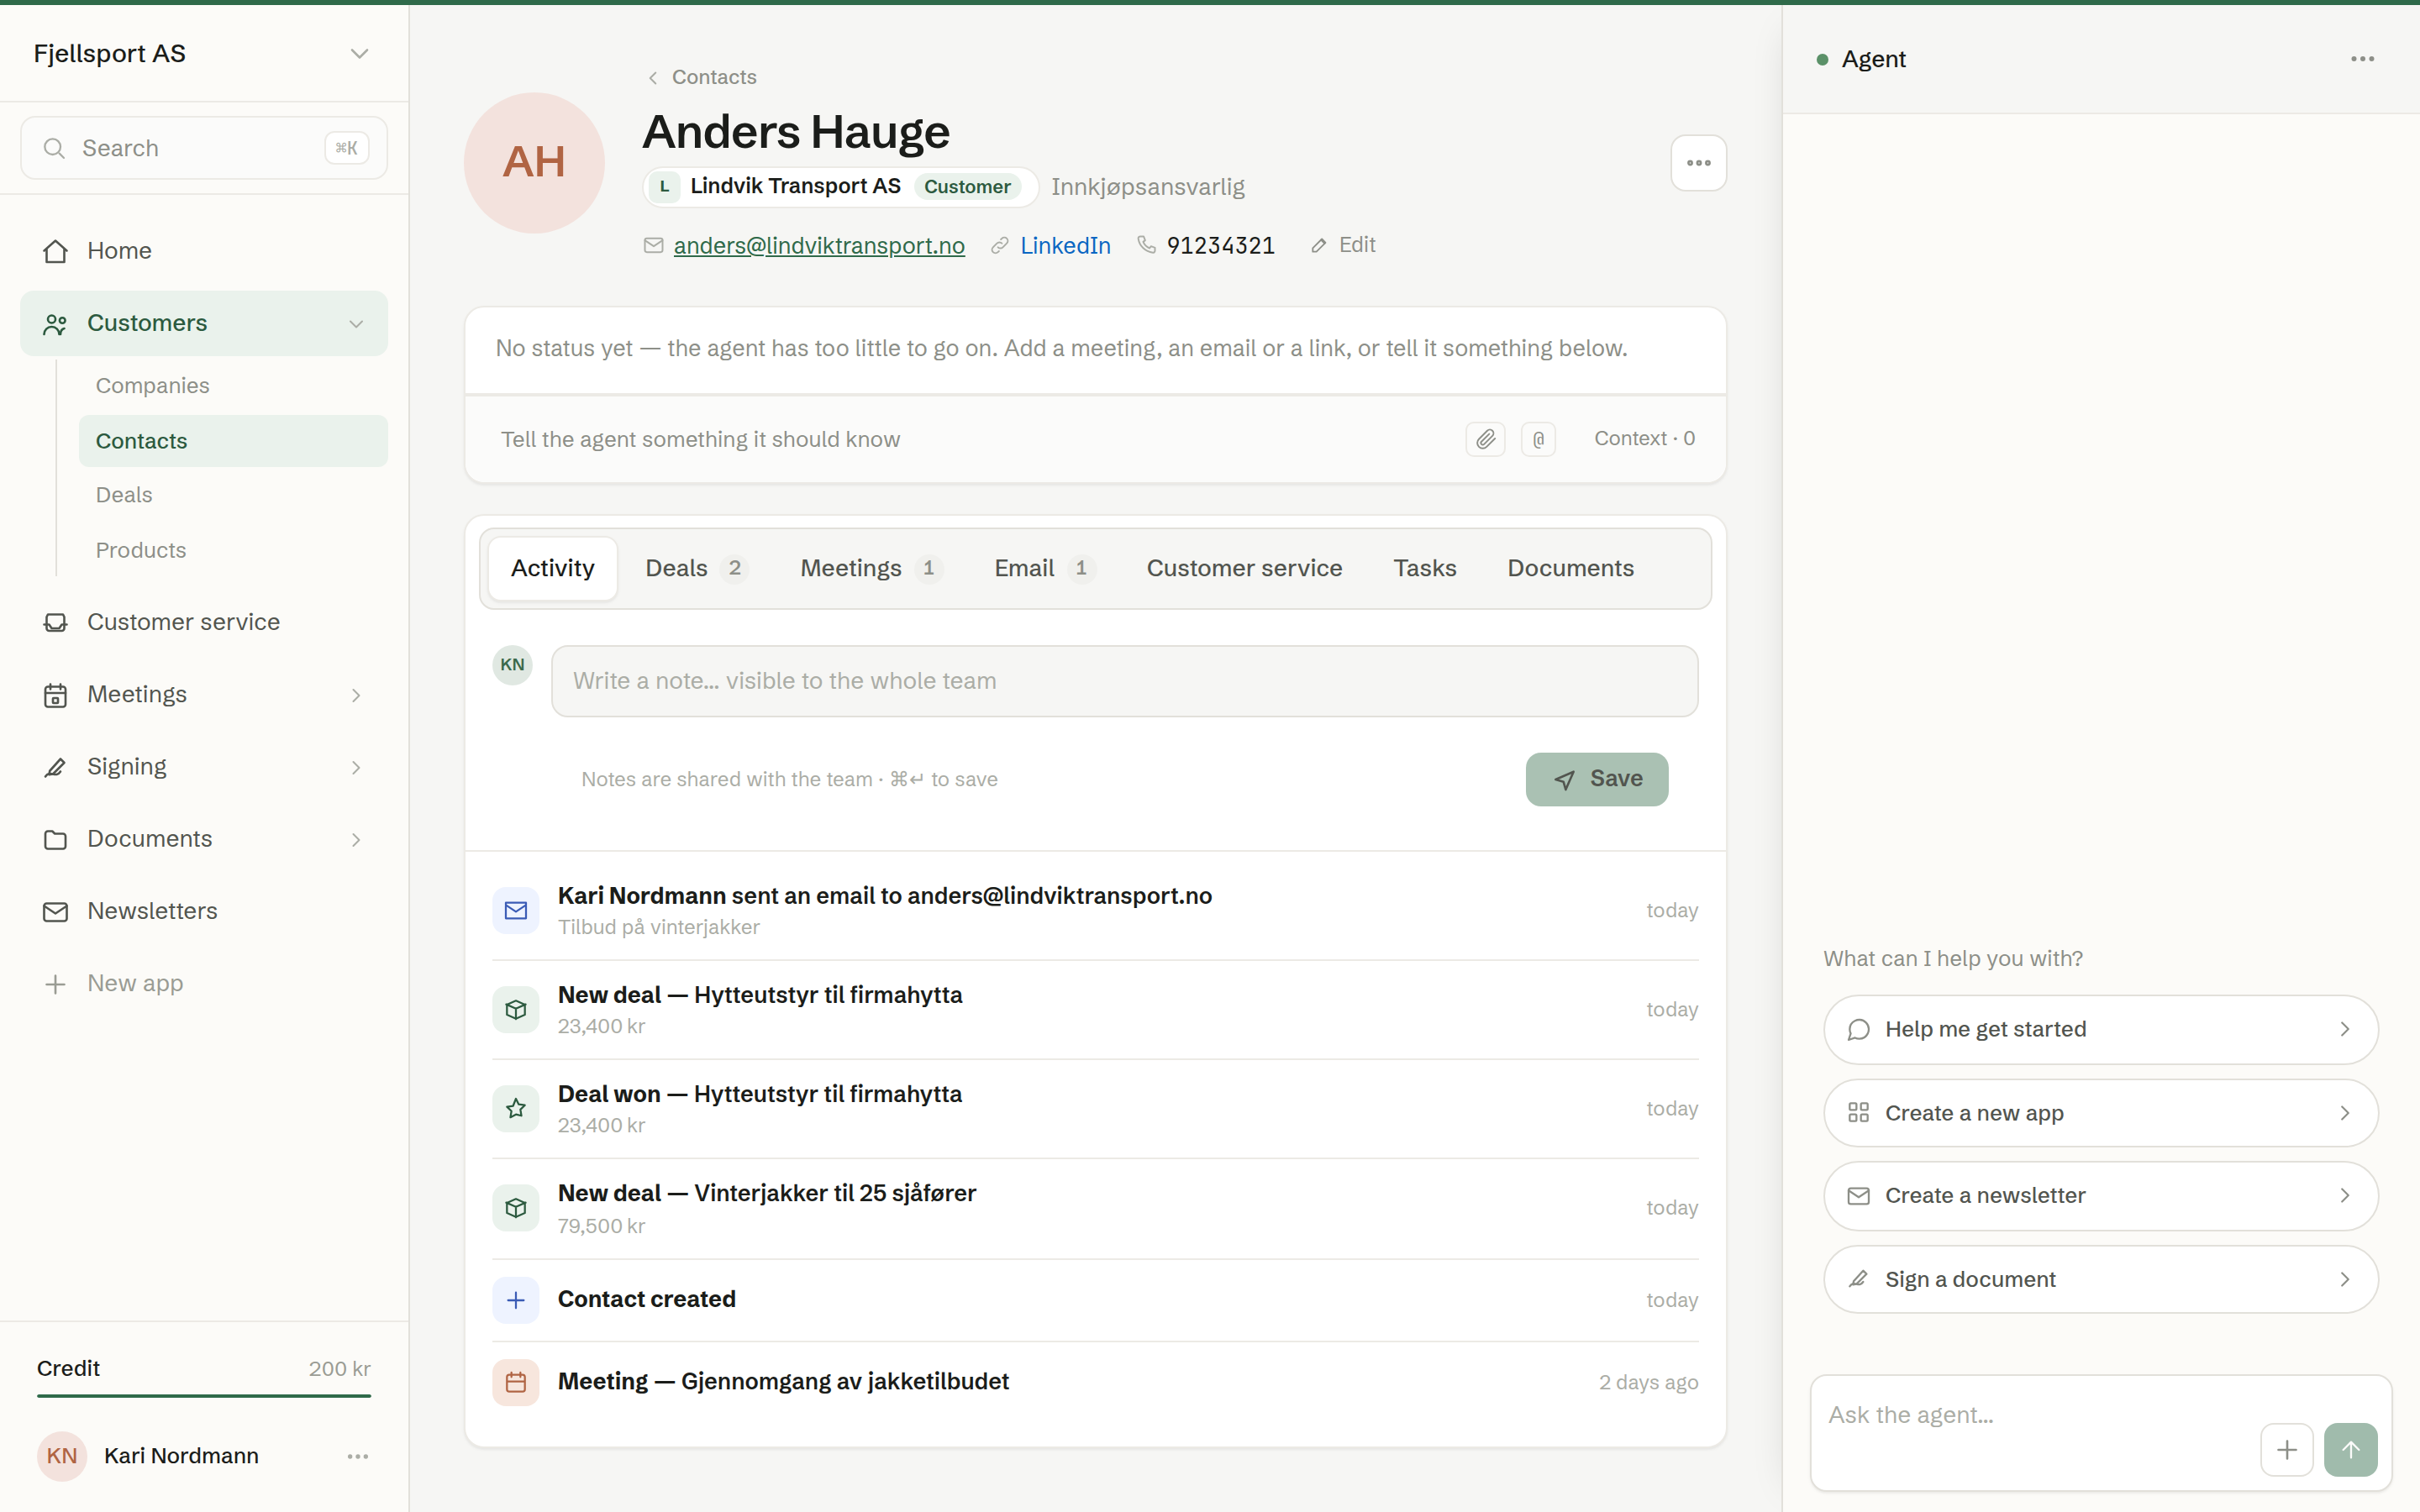
Task: Open the three-dots menu beside Anders Hauge
Action: pyautogui.click(x=1698, y=163)
